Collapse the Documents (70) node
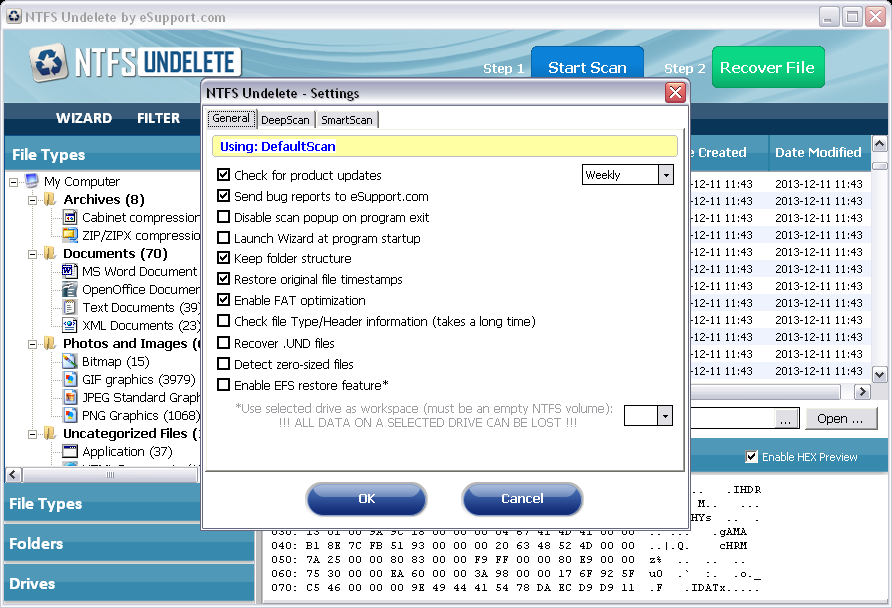Screen dimensions: 892x608 [33, 254]
